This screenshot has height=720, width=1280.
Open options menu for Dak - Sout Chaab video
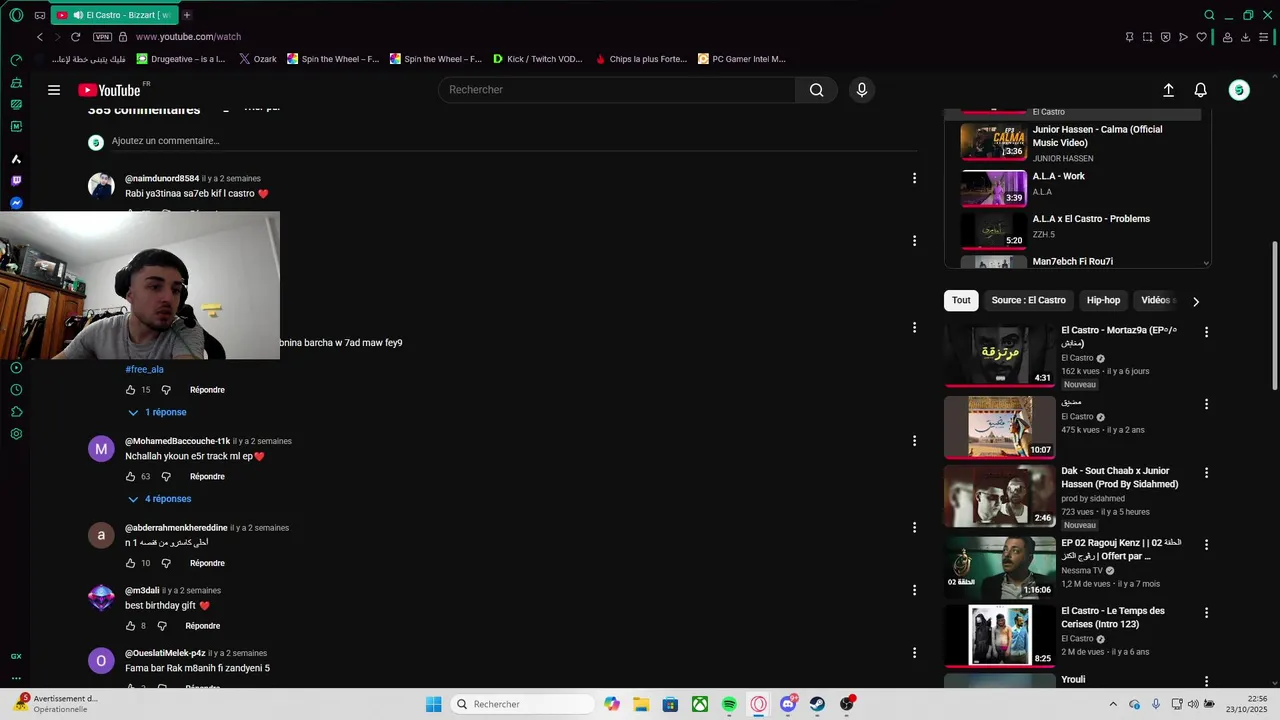point(1206,472)
